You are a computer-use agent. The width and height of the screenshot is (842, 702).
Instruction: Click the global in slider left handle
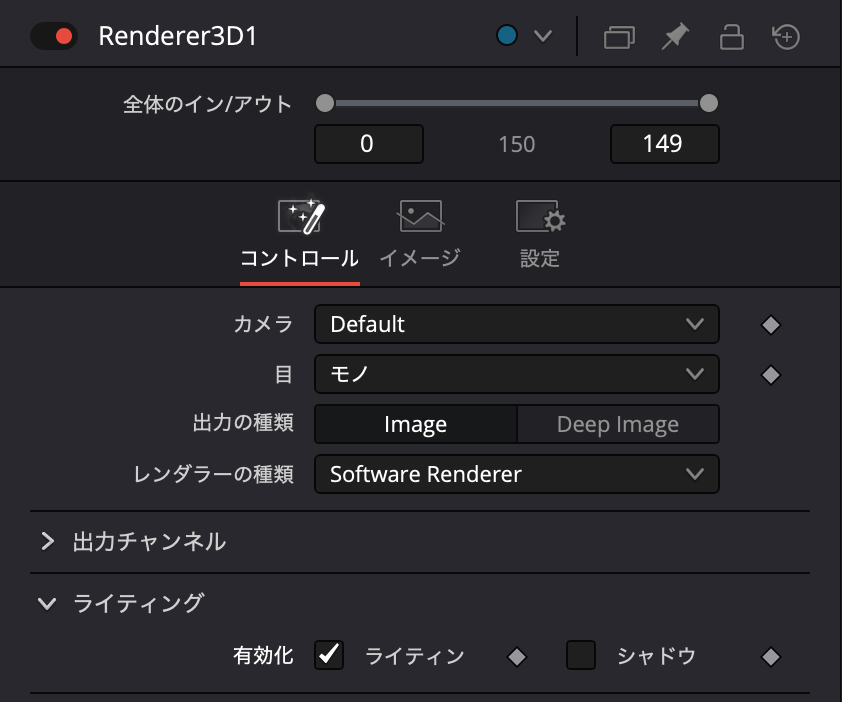coord(325,103)
